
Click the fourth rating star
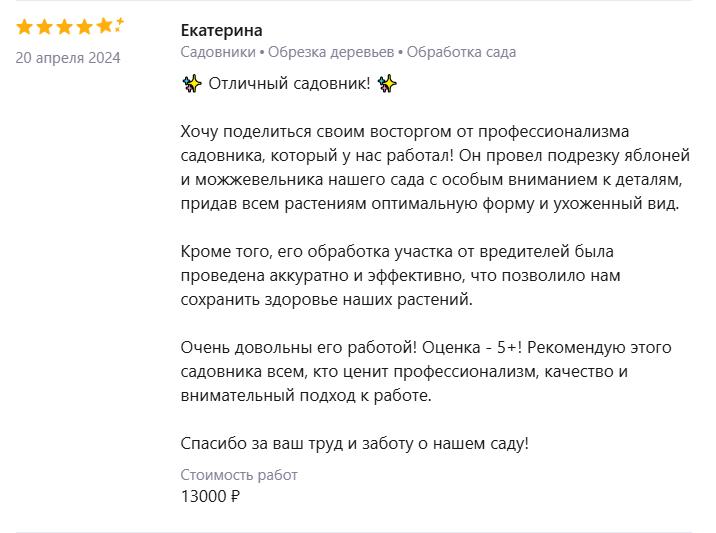(x=85, y=26)
